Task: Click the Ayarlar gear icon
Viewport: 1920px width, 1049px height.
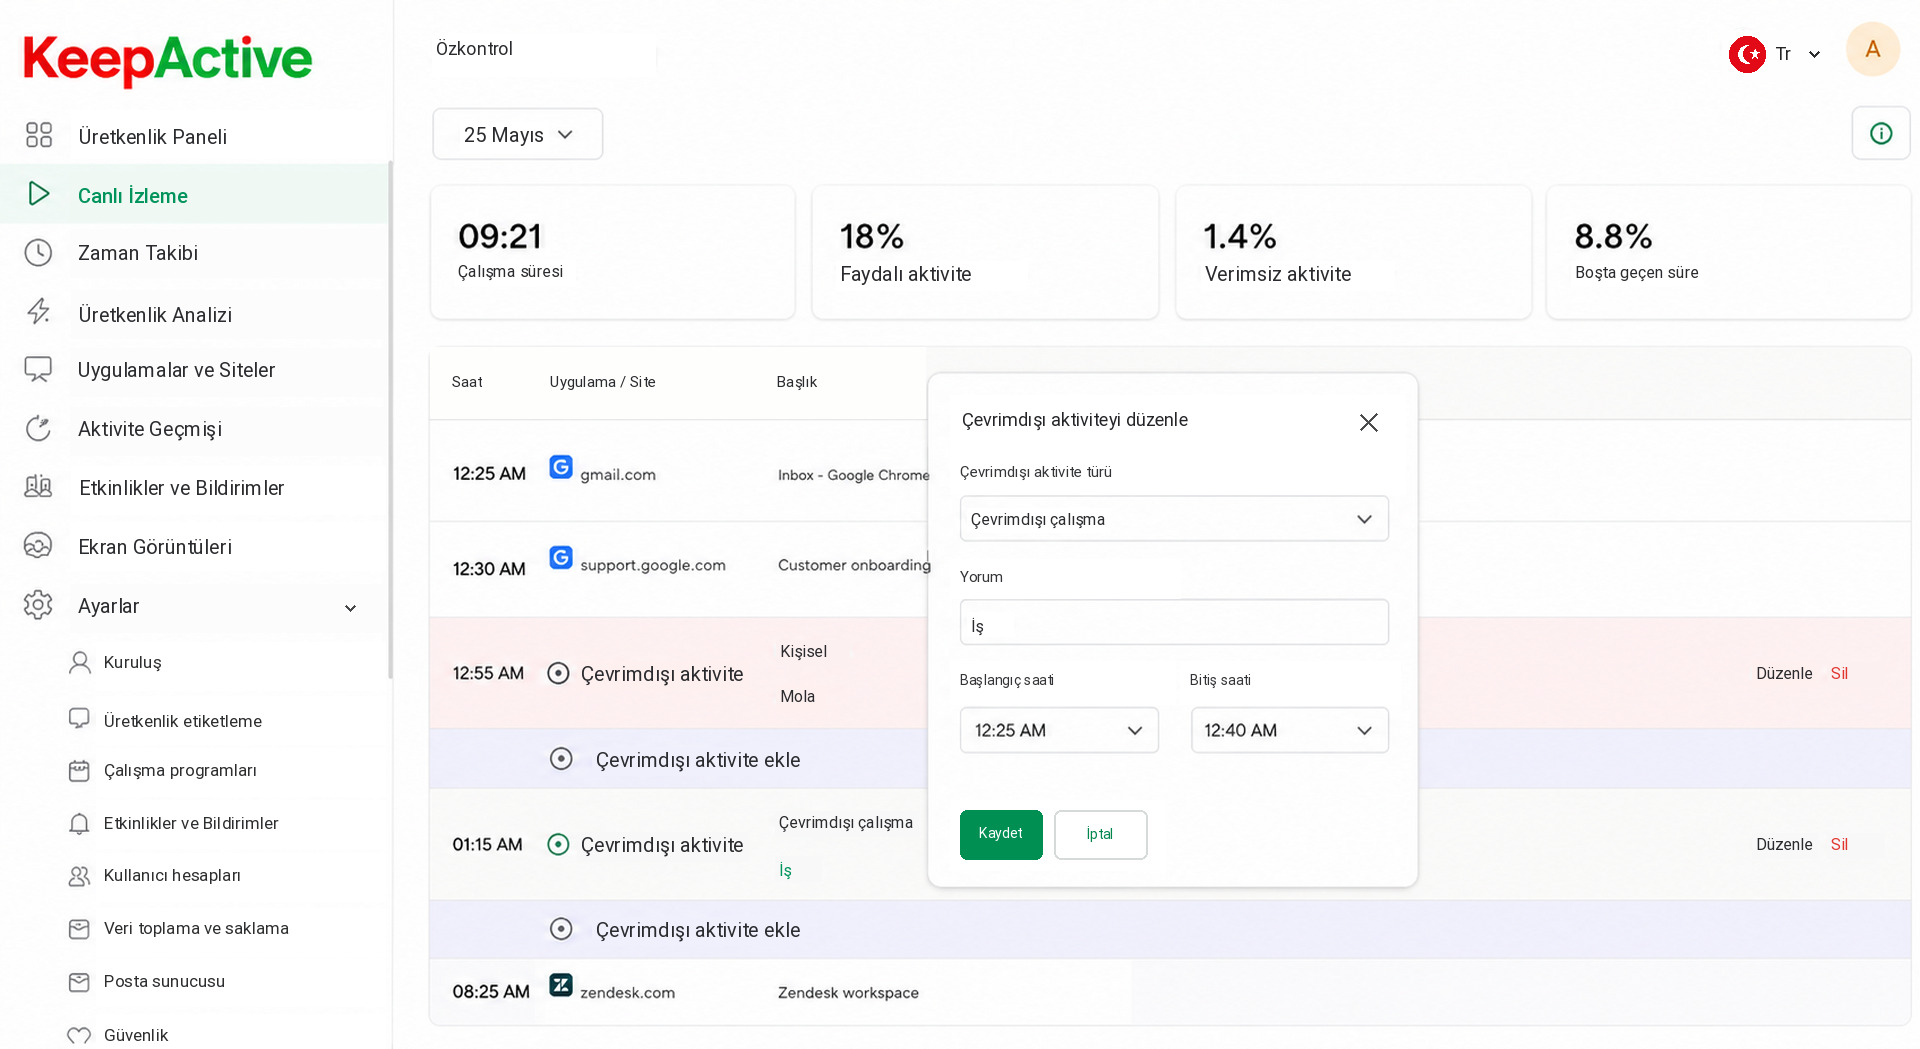Action: 38,605
